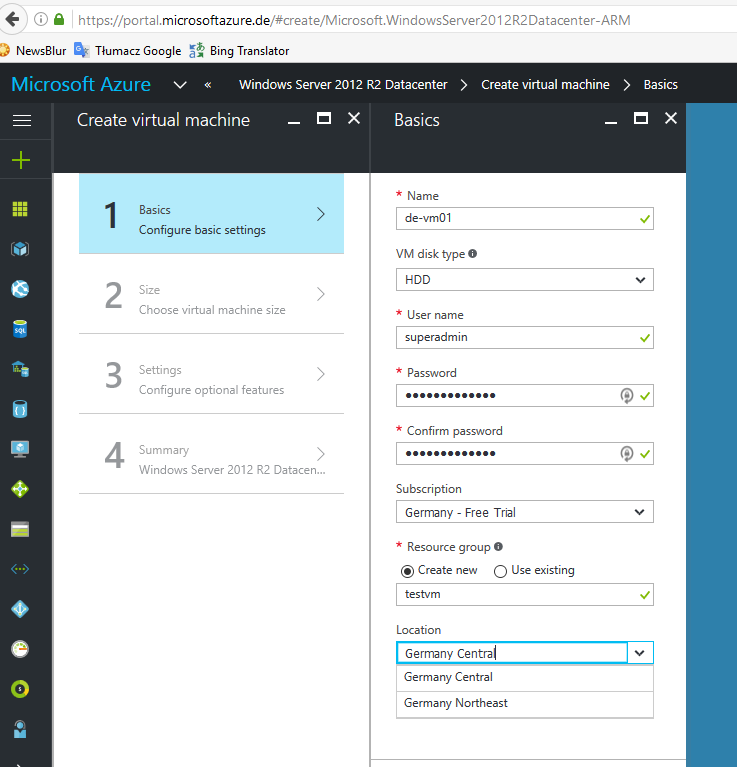Open SQL databases icon in sidebar
This screenshot has height=767, width=737.
coord(20,329)
